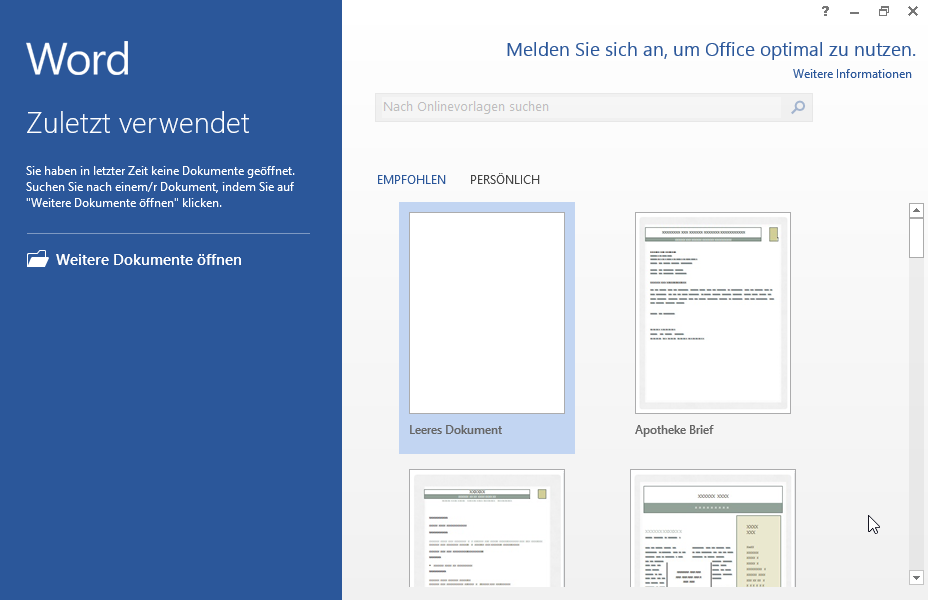Follow the Weitere Informationen link
The width and height of the screenshot is (928, 600).
(x=852, y=74)
